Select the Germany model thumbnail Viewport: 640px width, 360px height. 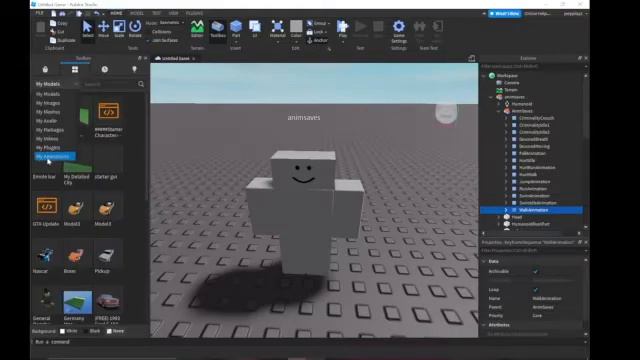point(78,302)
